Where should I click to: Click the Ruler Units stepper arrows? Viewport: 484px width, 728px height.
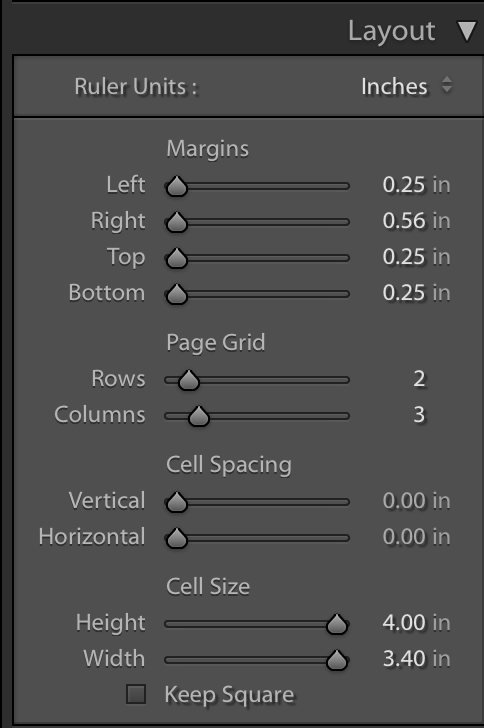click(446, 85)
